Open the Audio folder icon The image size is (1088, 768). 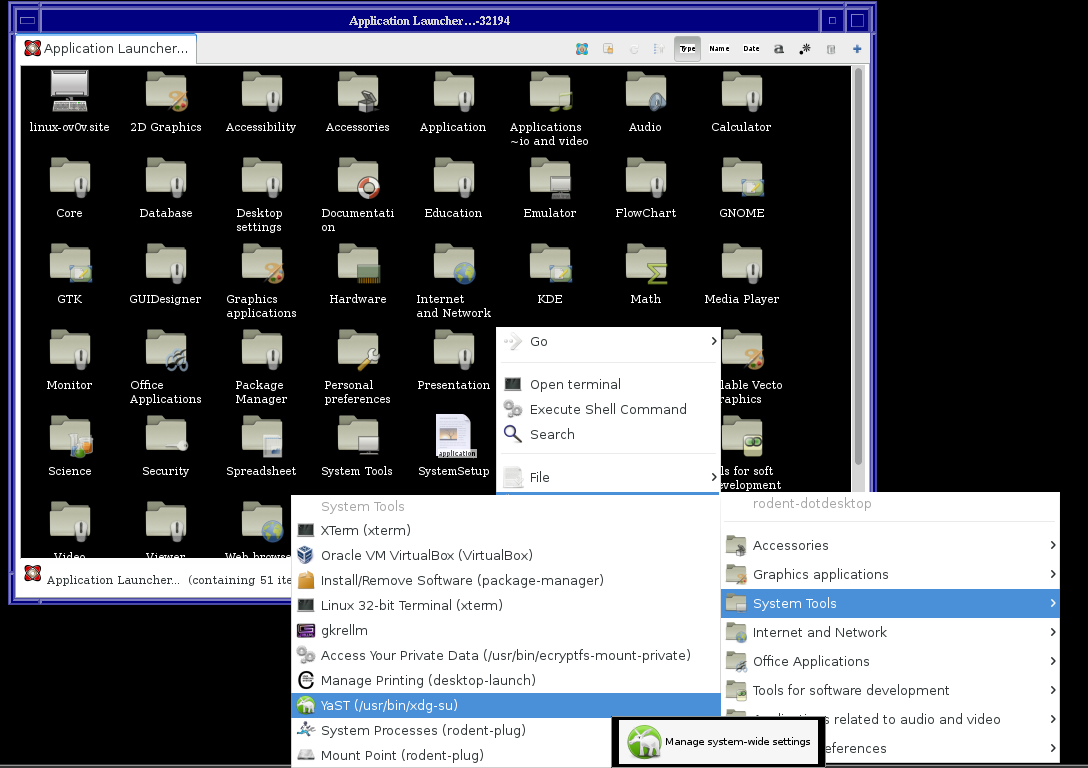click(x=645, y=92)
